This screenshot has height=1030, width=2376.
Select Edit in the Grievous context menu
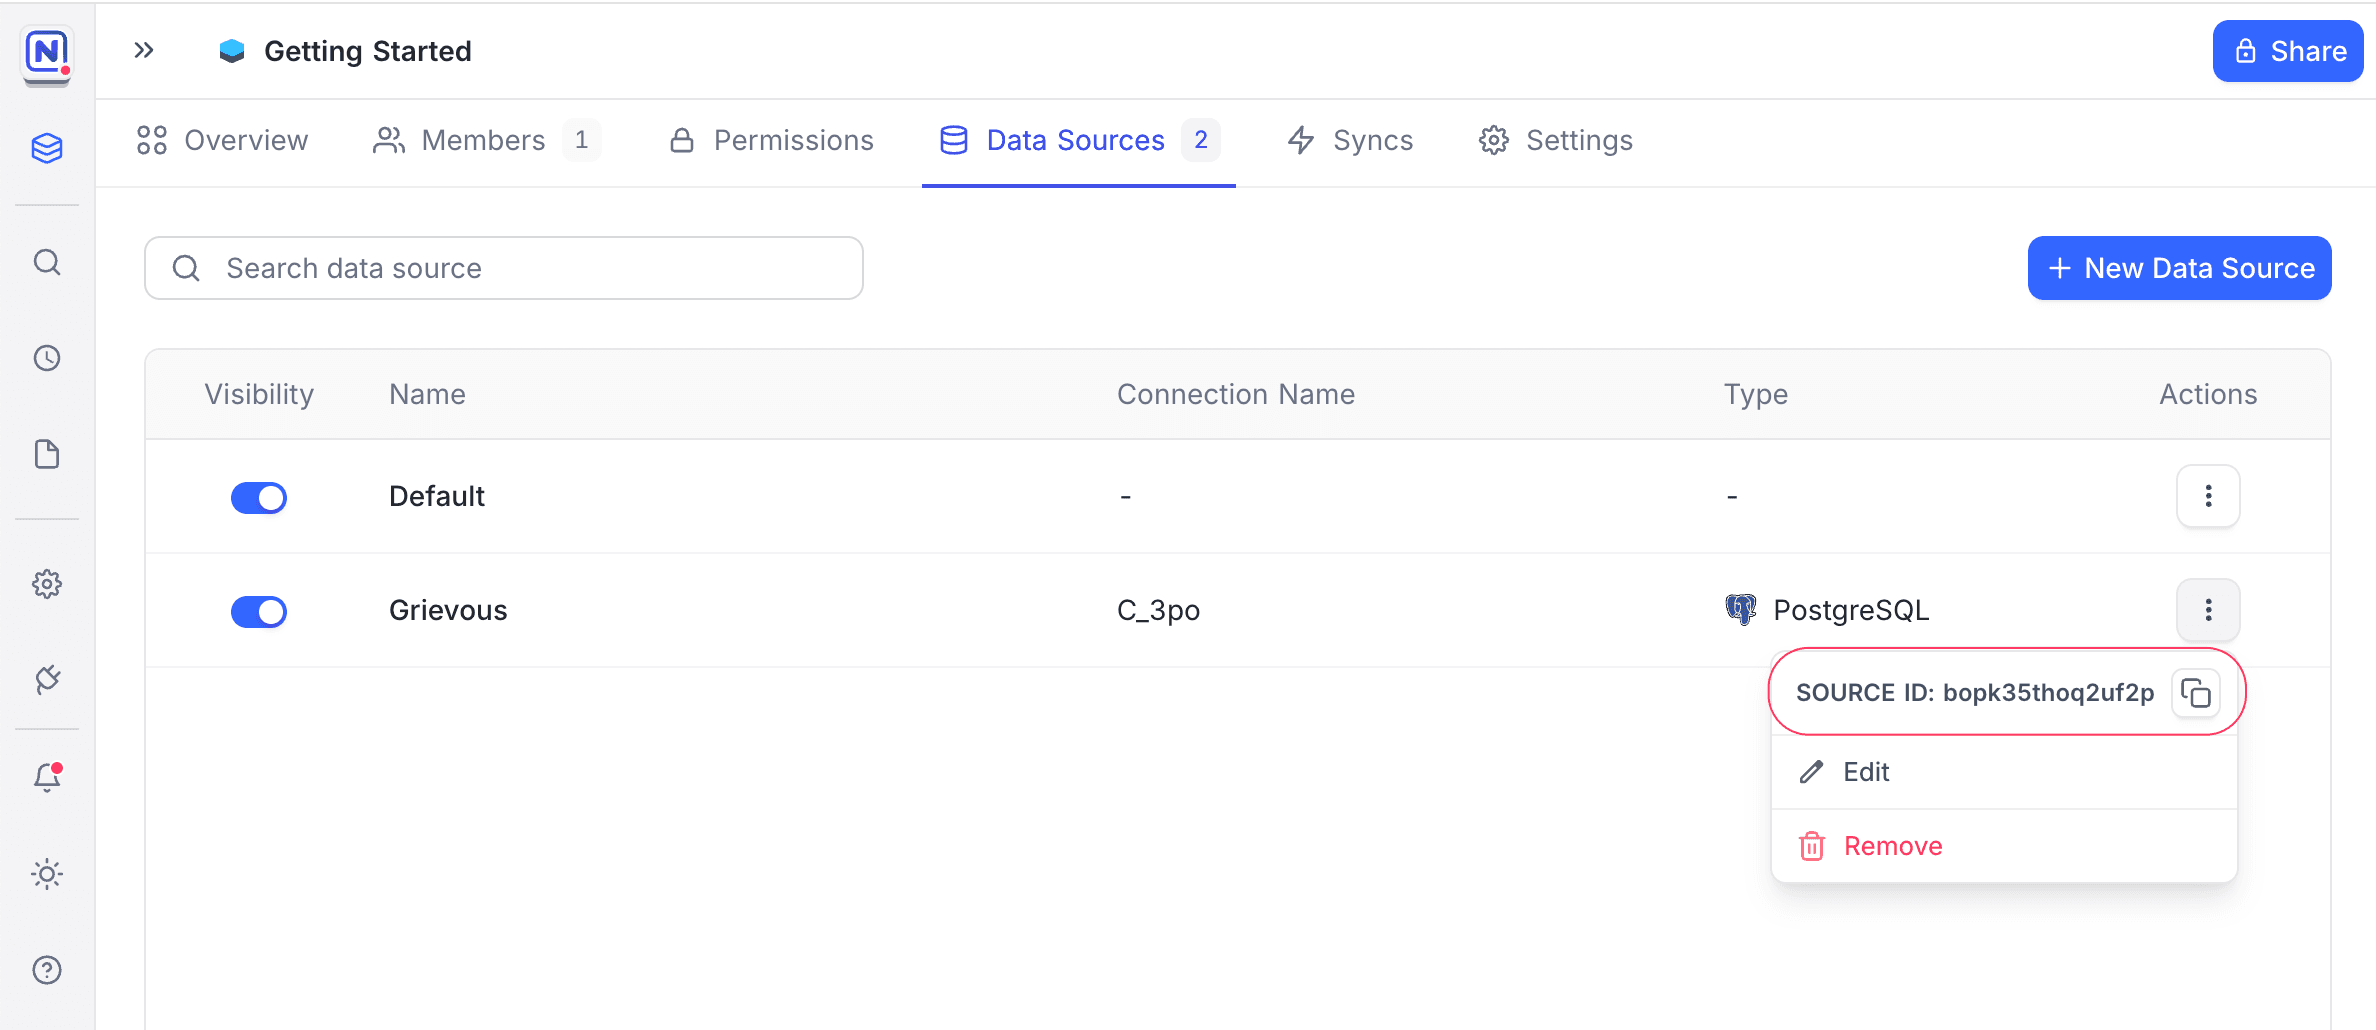[1865, 772]
